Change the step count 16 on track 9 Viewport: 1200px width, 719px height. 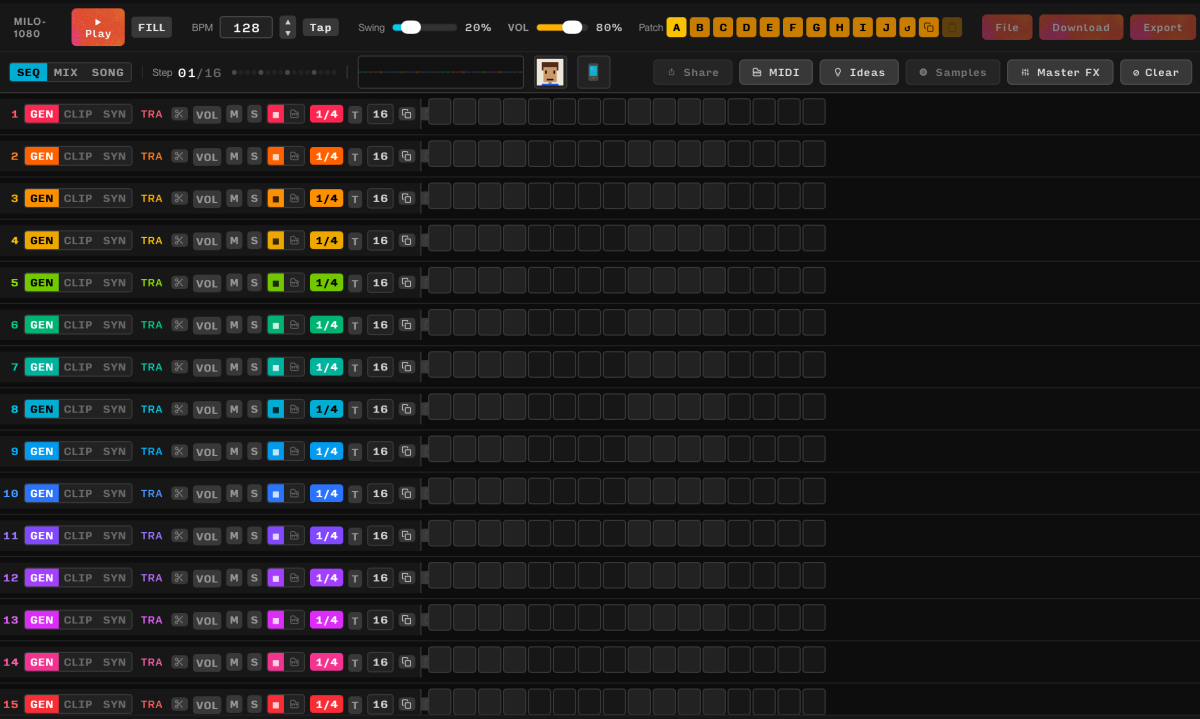coord(380,451)
